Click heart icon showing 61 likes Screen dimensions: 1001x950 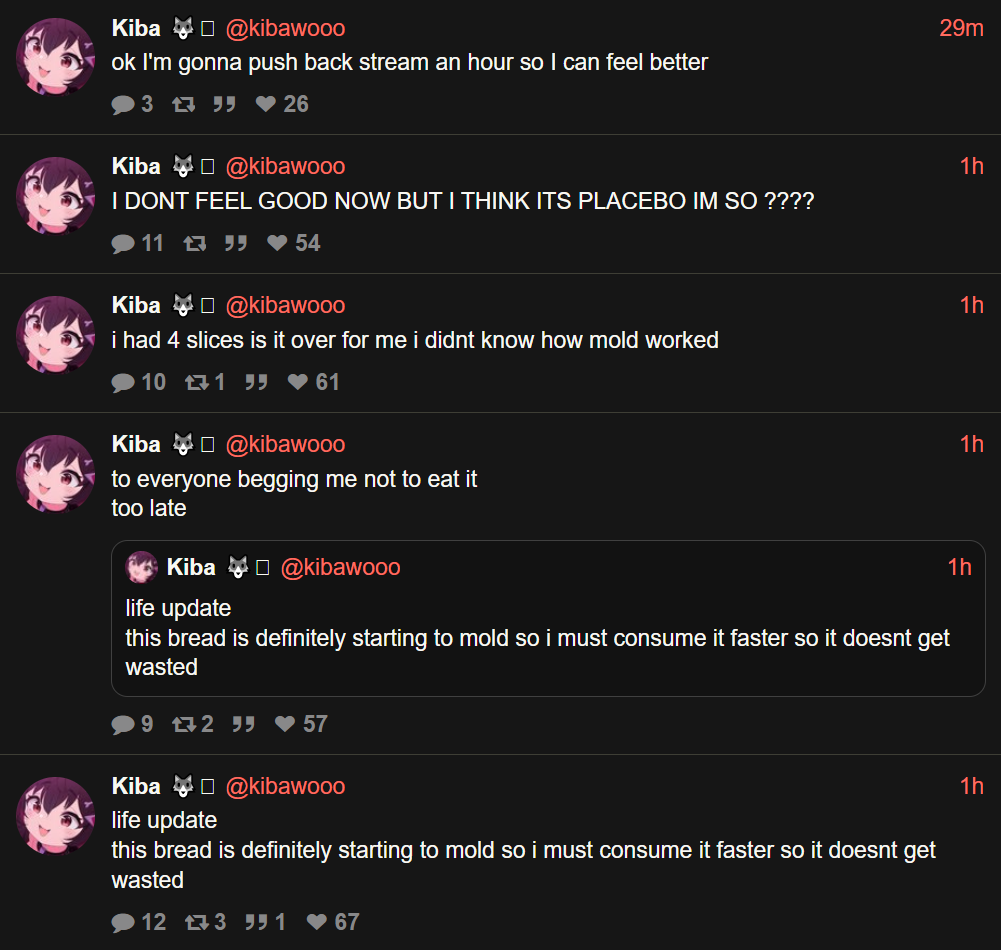point(297,382)
